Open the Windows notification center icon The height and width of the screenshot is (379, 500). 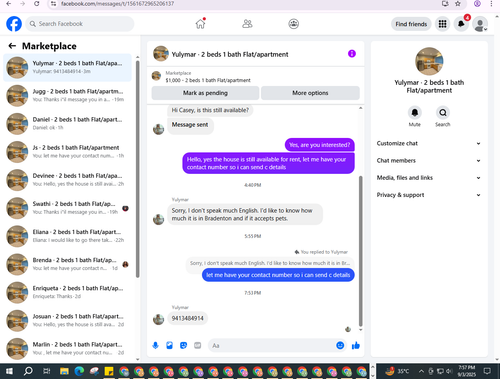pyautogui.click(x=487, y=371)
